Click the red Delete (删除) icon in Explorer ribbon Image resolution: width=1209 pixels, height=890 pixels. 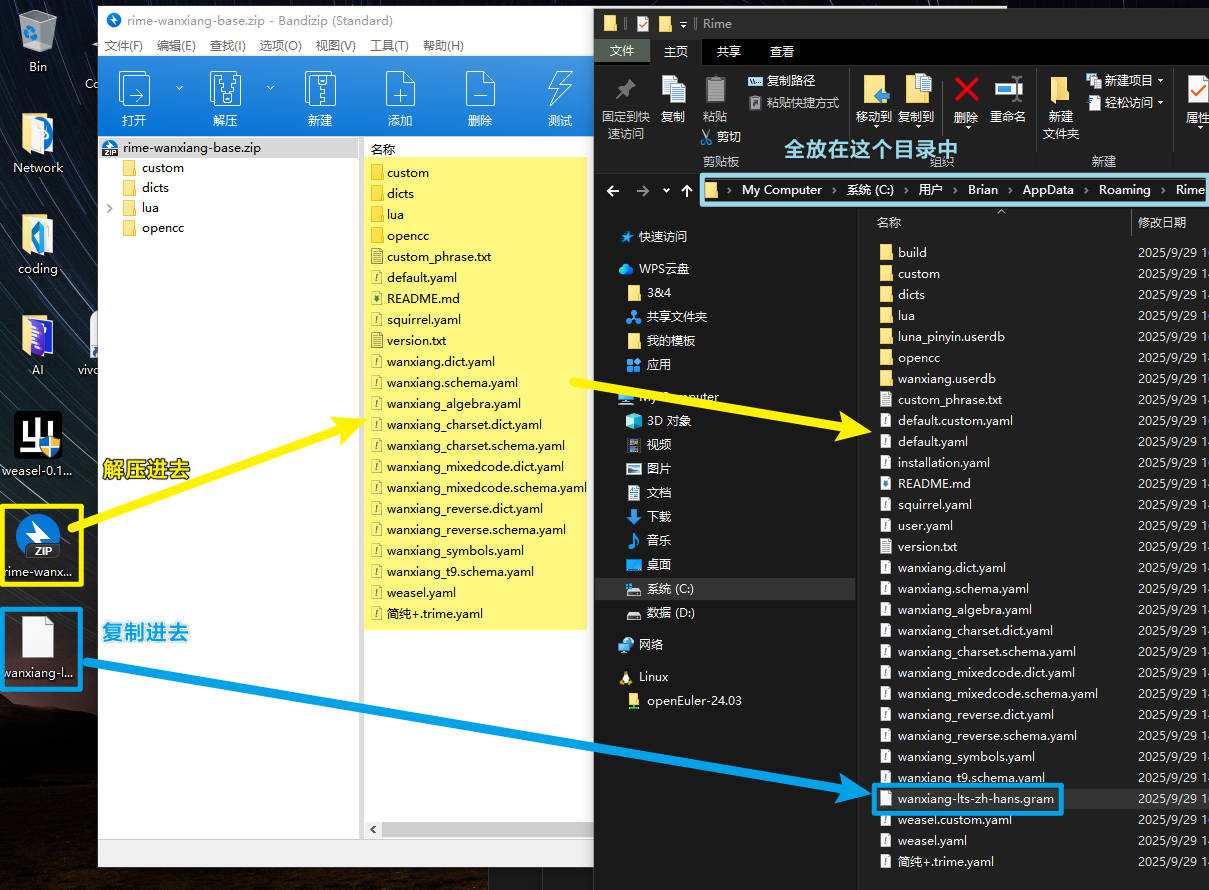click(966, 91)
